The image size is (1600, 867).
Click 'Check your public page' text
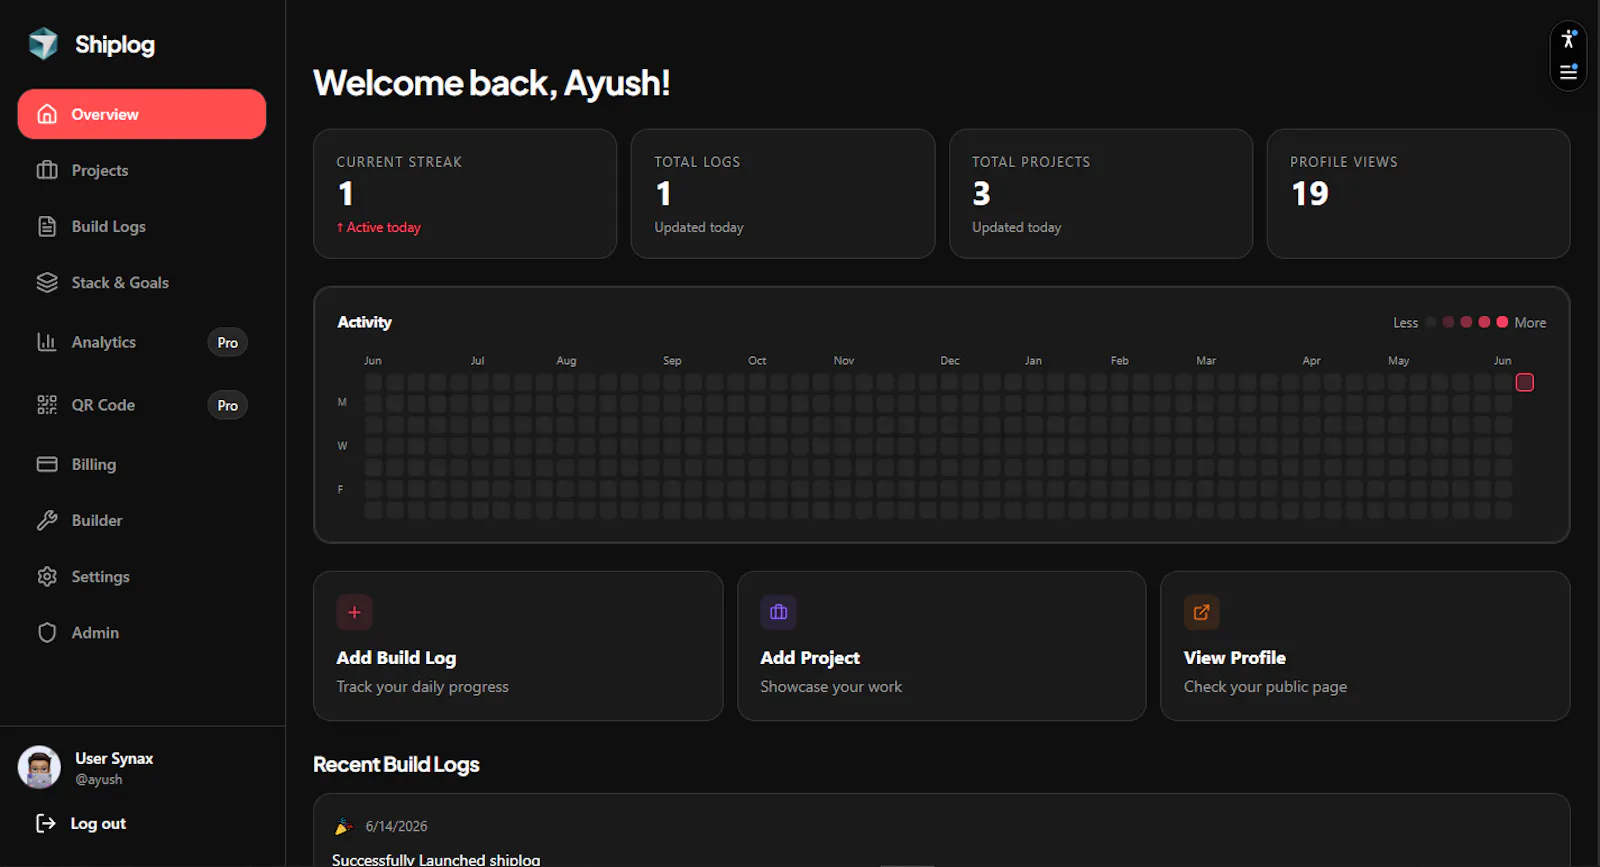click(x=1265, y=687)
